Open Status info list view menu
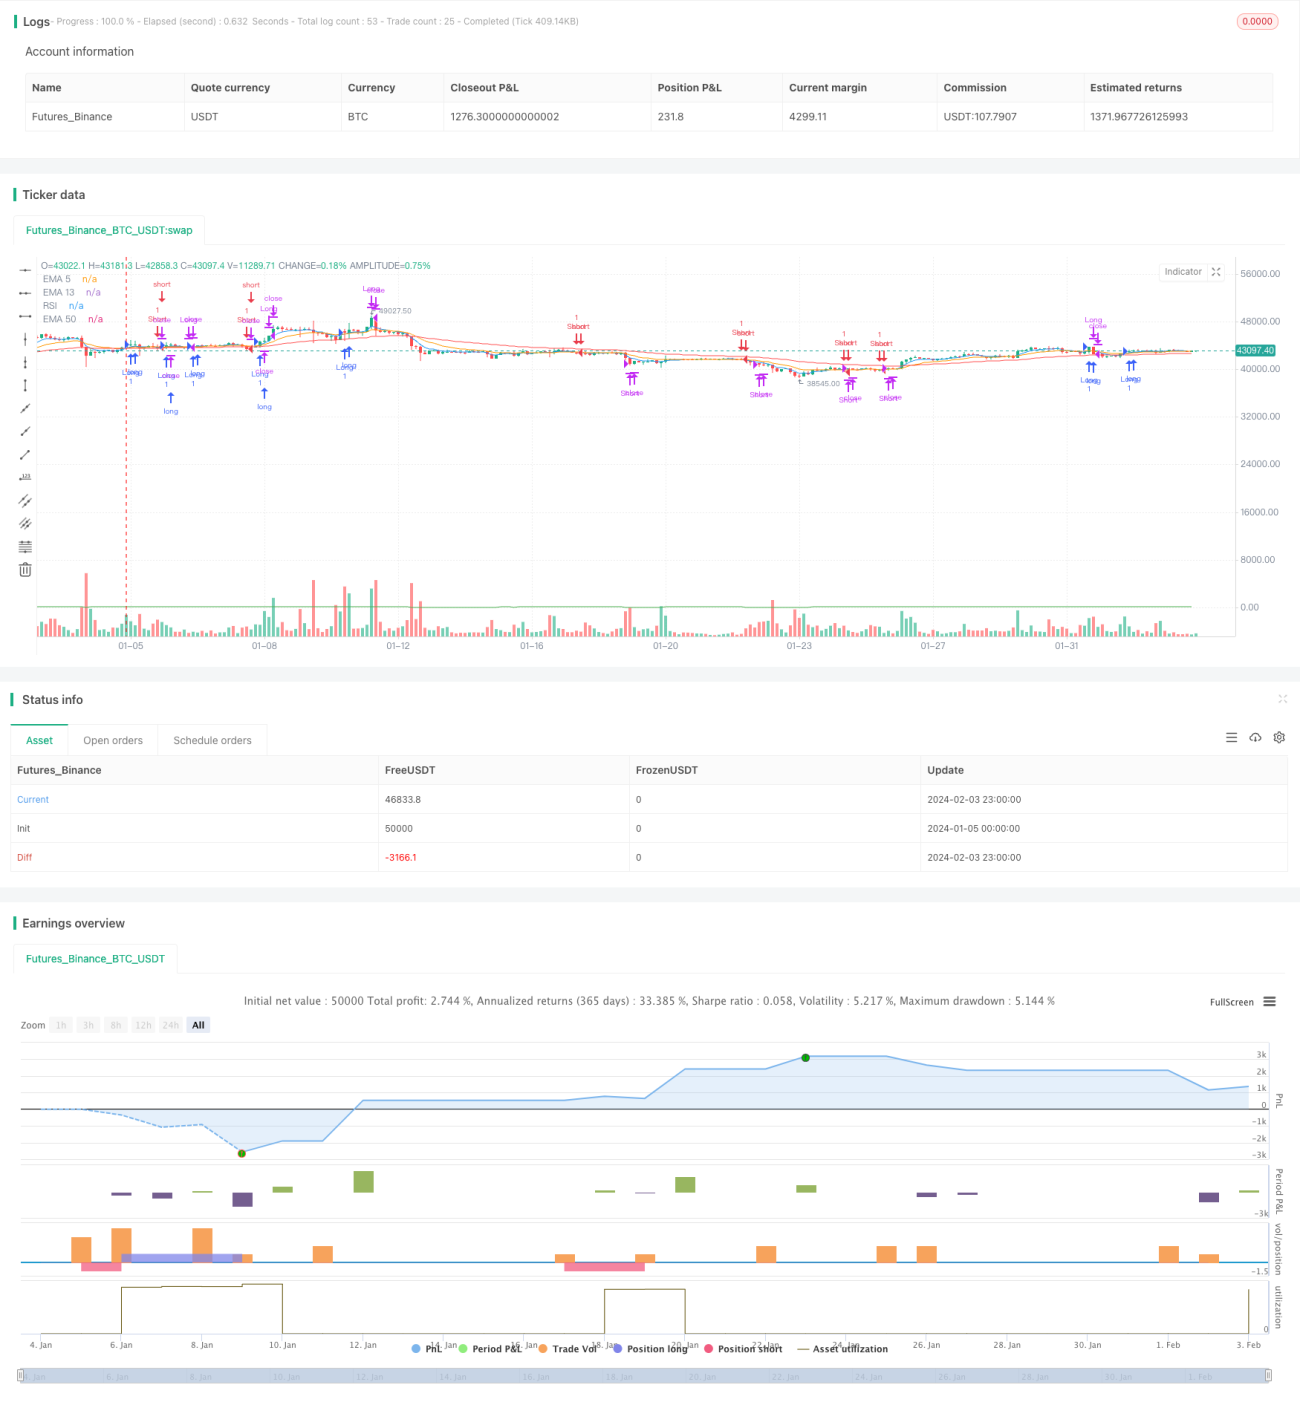The height and width of the screenshot is (1405, 1300). [x=1231, y=737]
